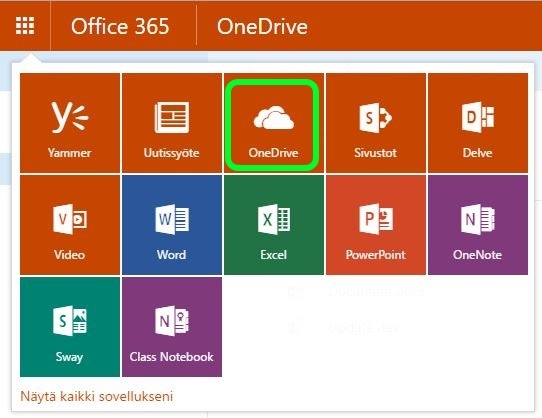
Task: Open Näytä kaikki sovellukseni link
Action: point(96,396)
